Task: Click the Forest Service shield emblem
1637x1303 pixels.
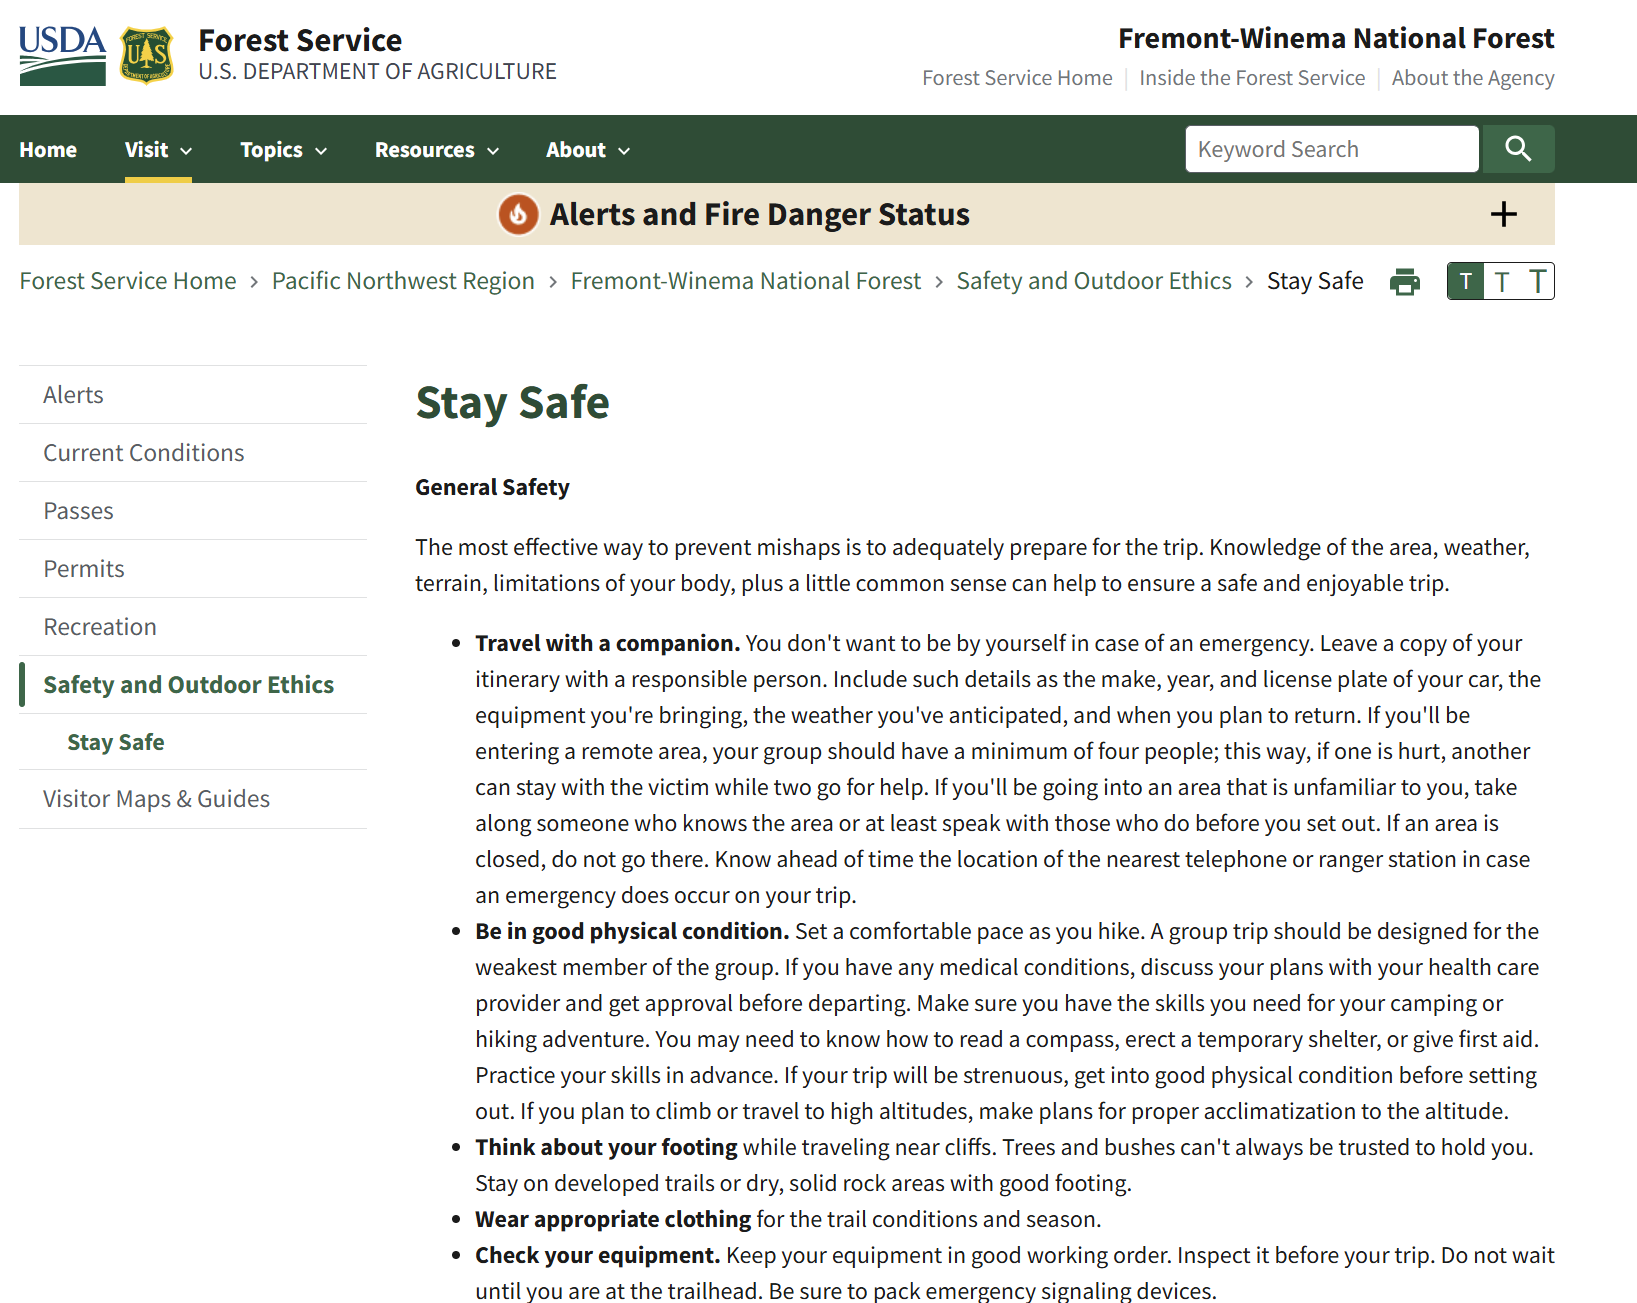Action: [x=146, y=55]
